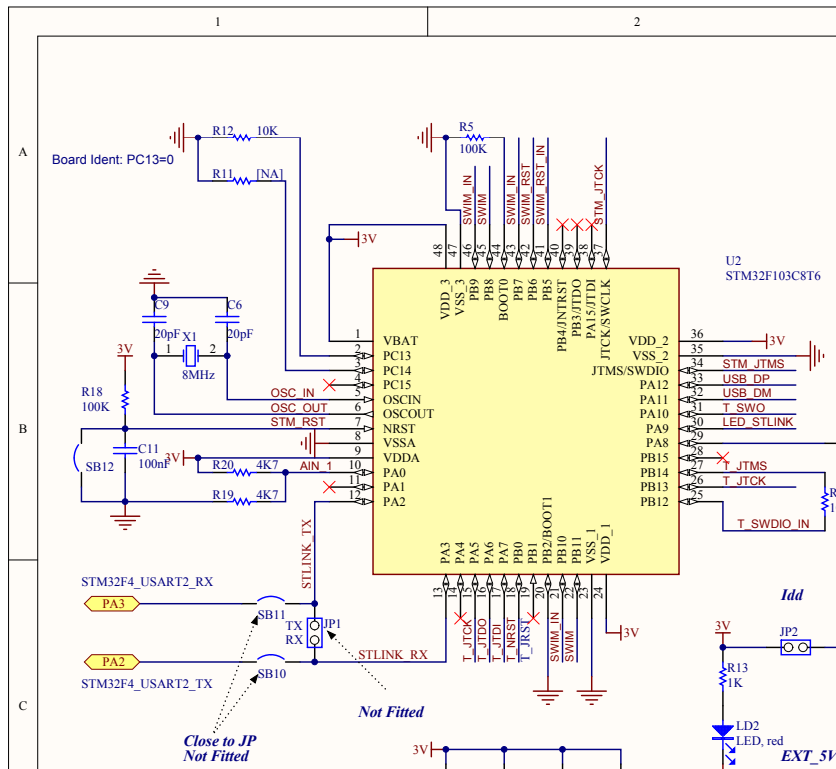This screenshot has width=836, height=769.
Task: Click the vertical STLINK_TX net label
Action: [x=307, y=554]
